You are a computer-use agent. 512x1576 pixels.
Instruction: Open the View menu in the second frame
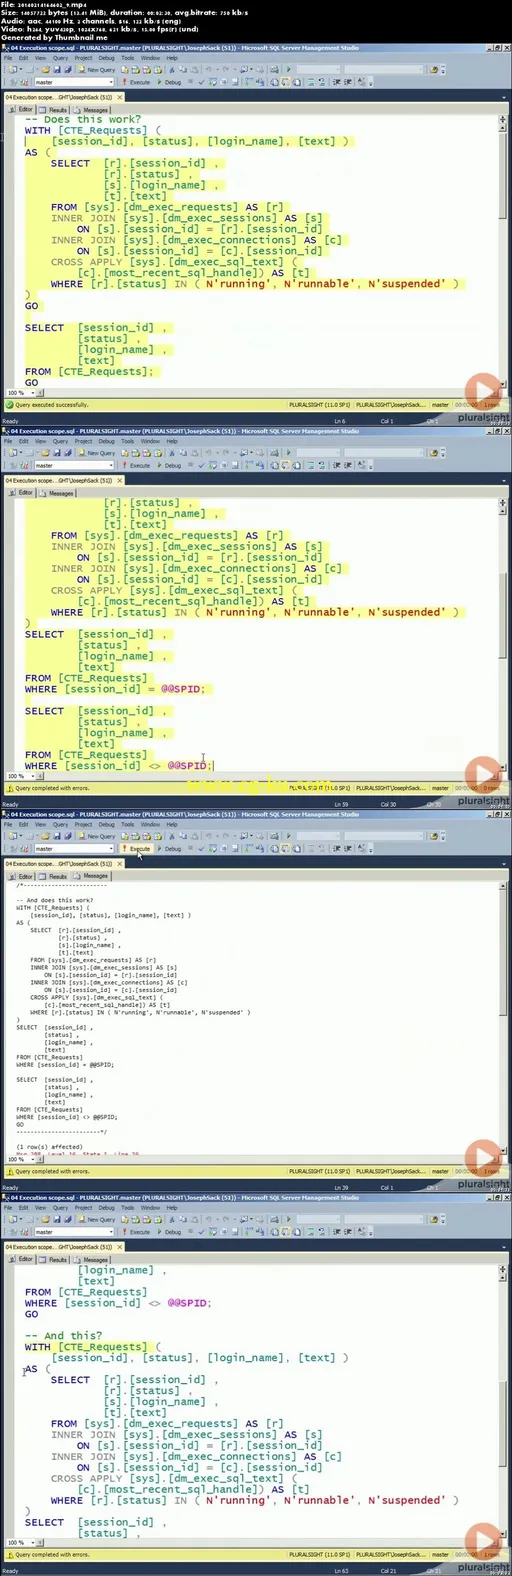(x=39, y=441)
